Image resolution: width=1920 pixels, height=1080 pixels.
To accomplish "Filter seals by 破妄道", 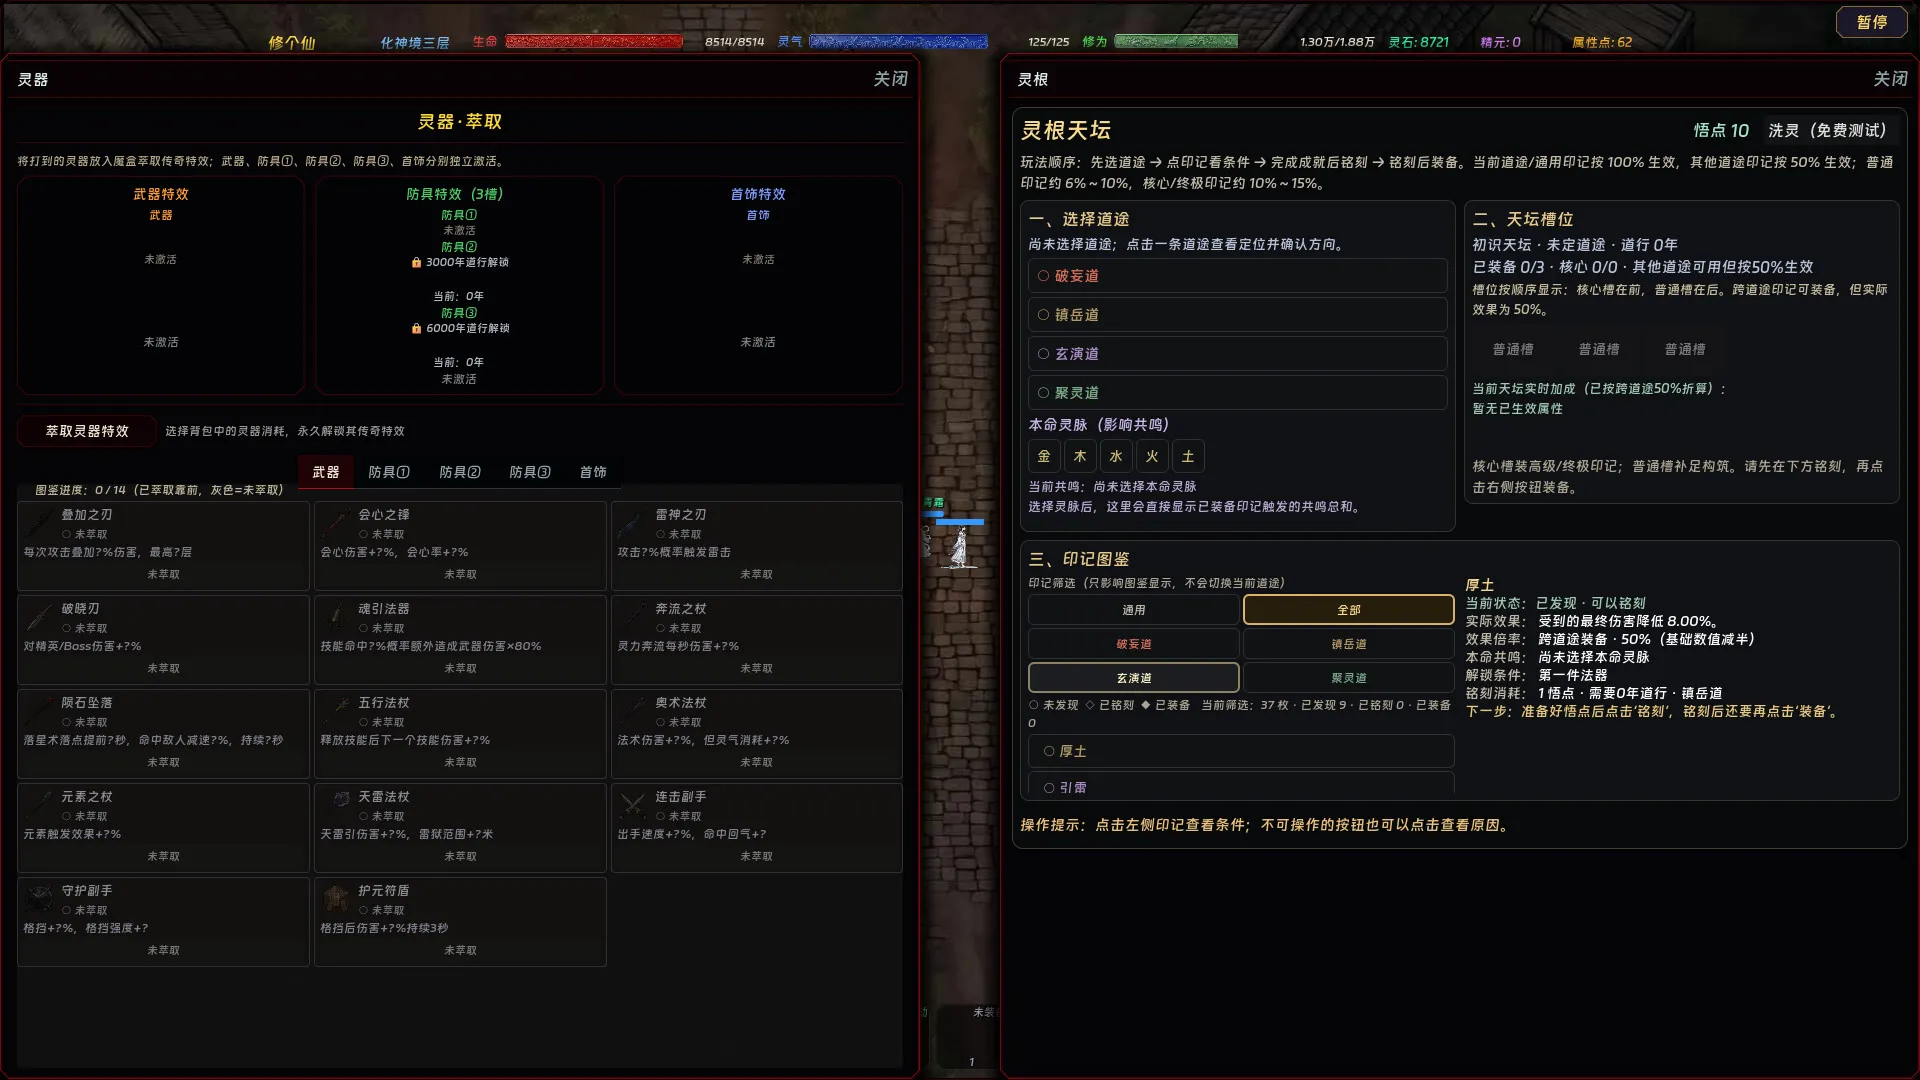I will pos(1134,644).
